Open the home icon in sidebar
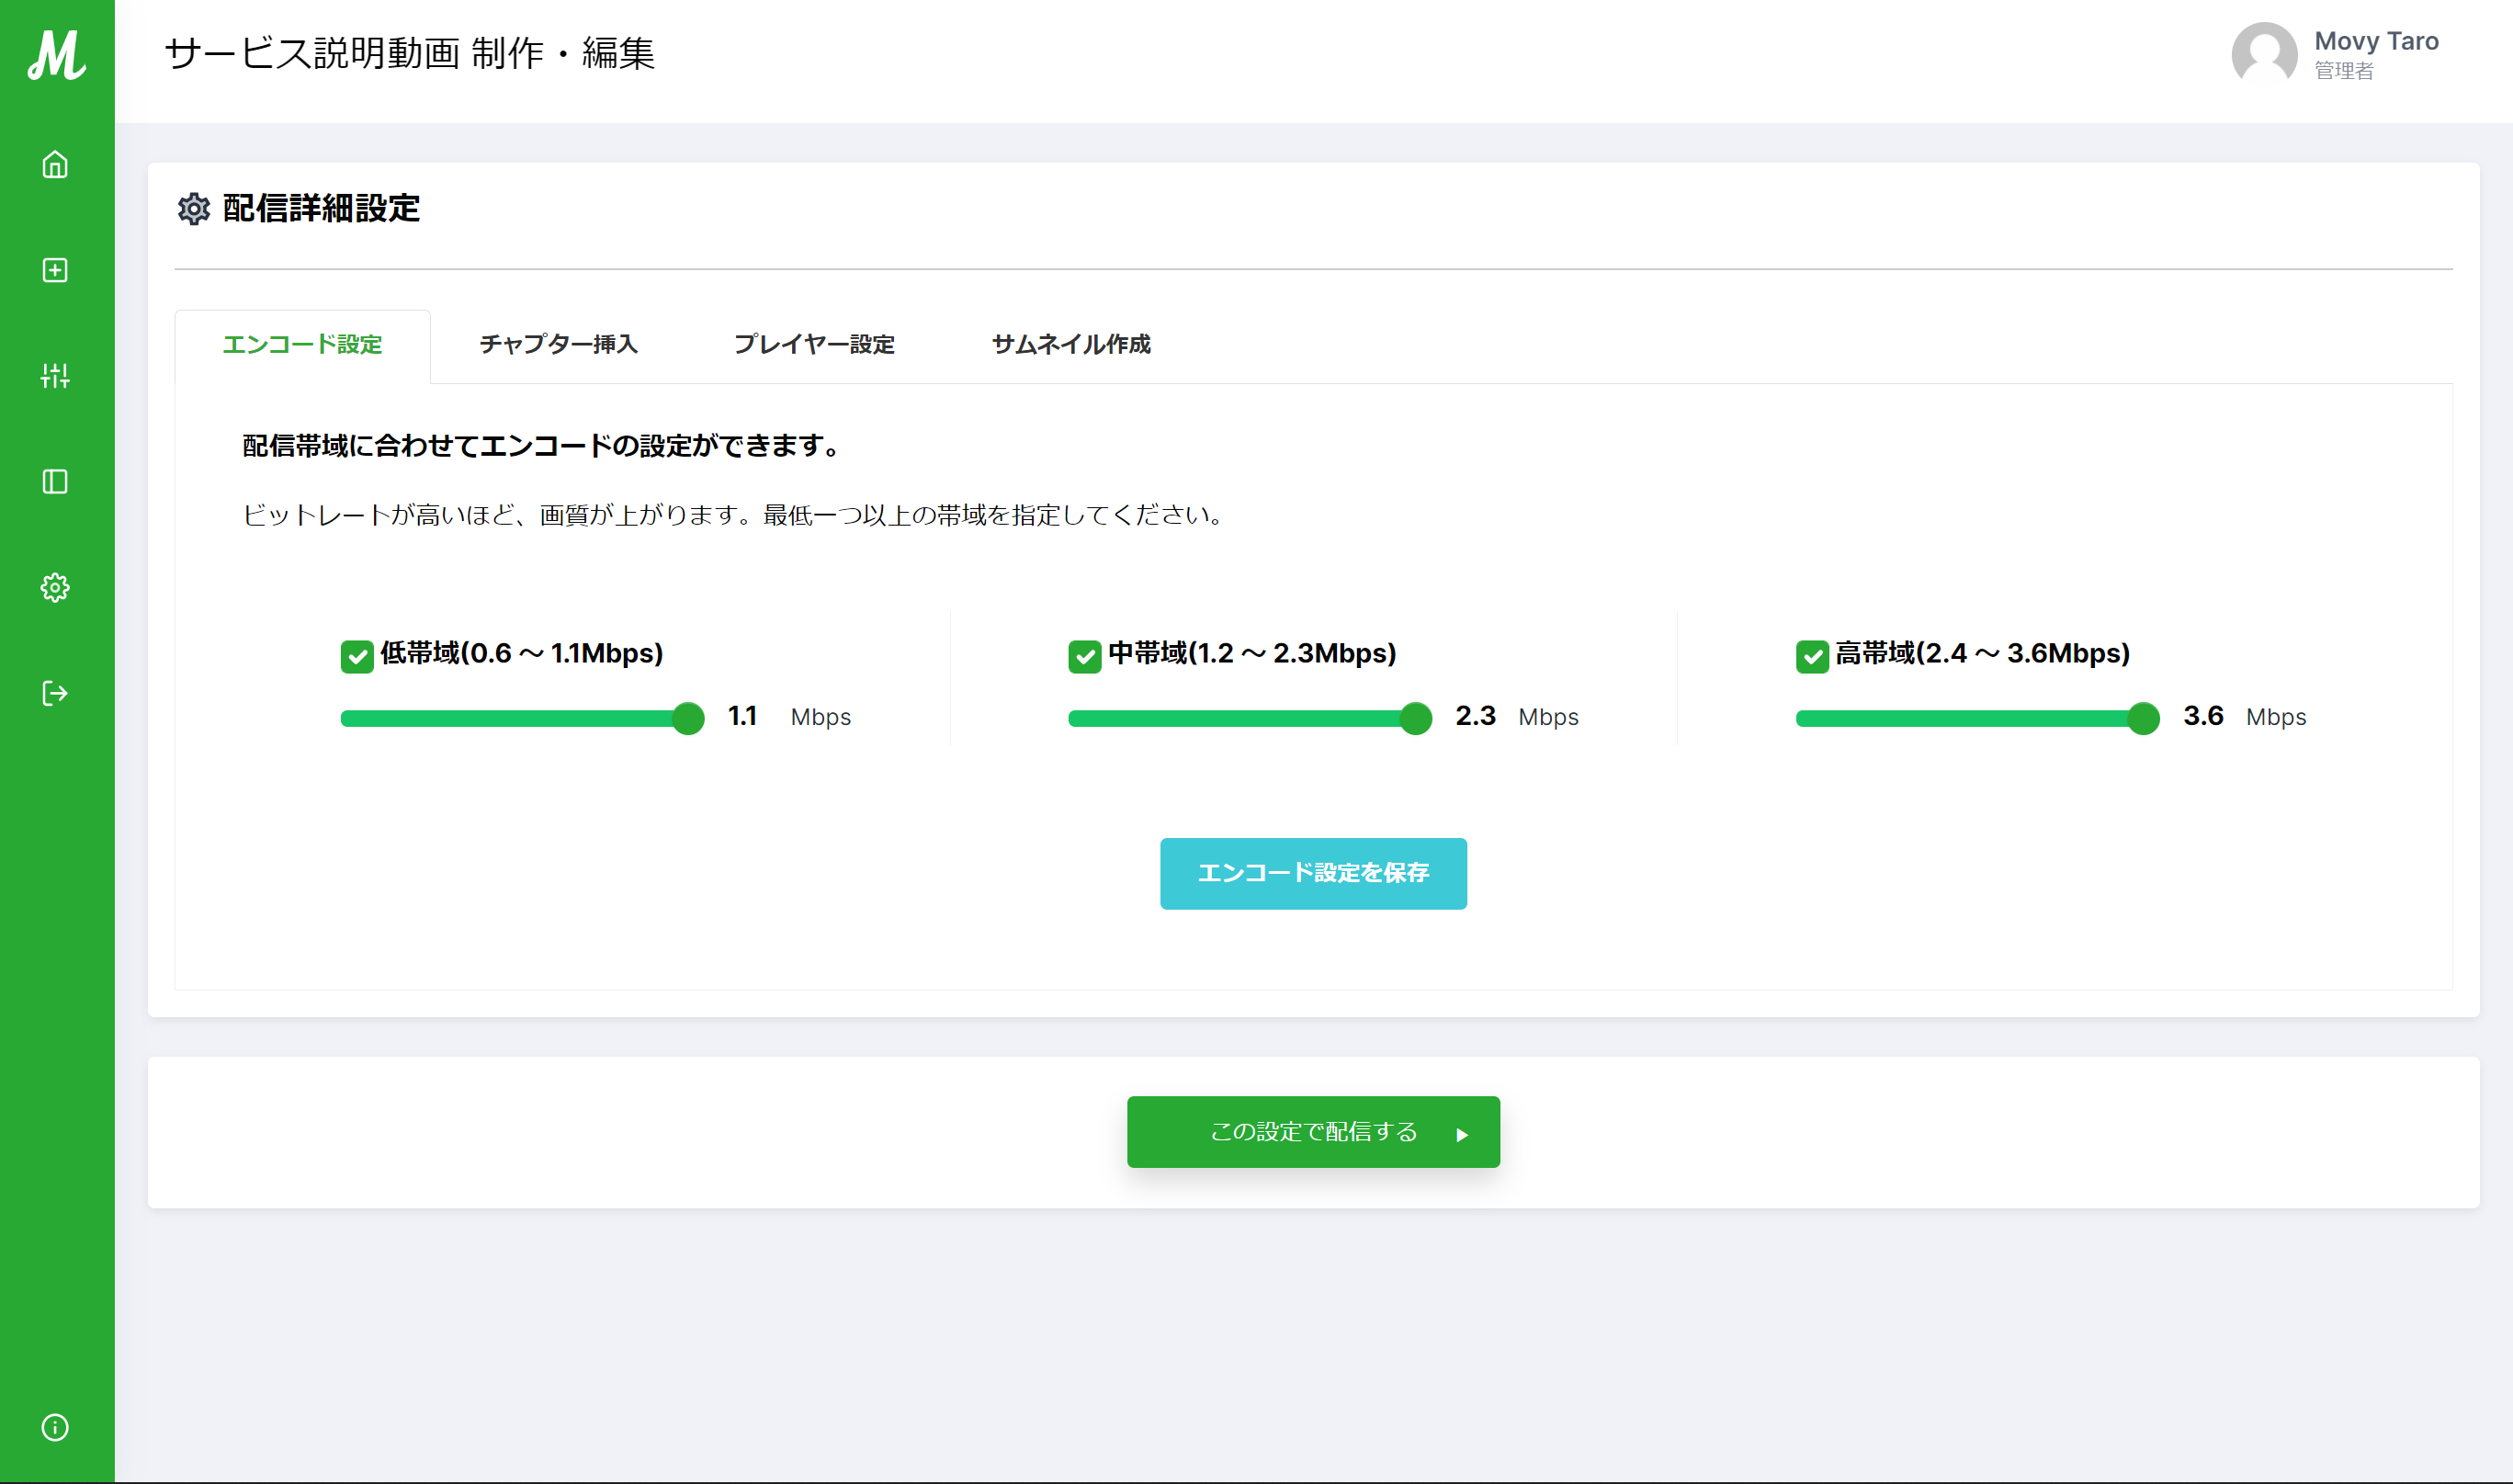Viewport: 2513px width, 1484px height. click(x=55, y=164)
